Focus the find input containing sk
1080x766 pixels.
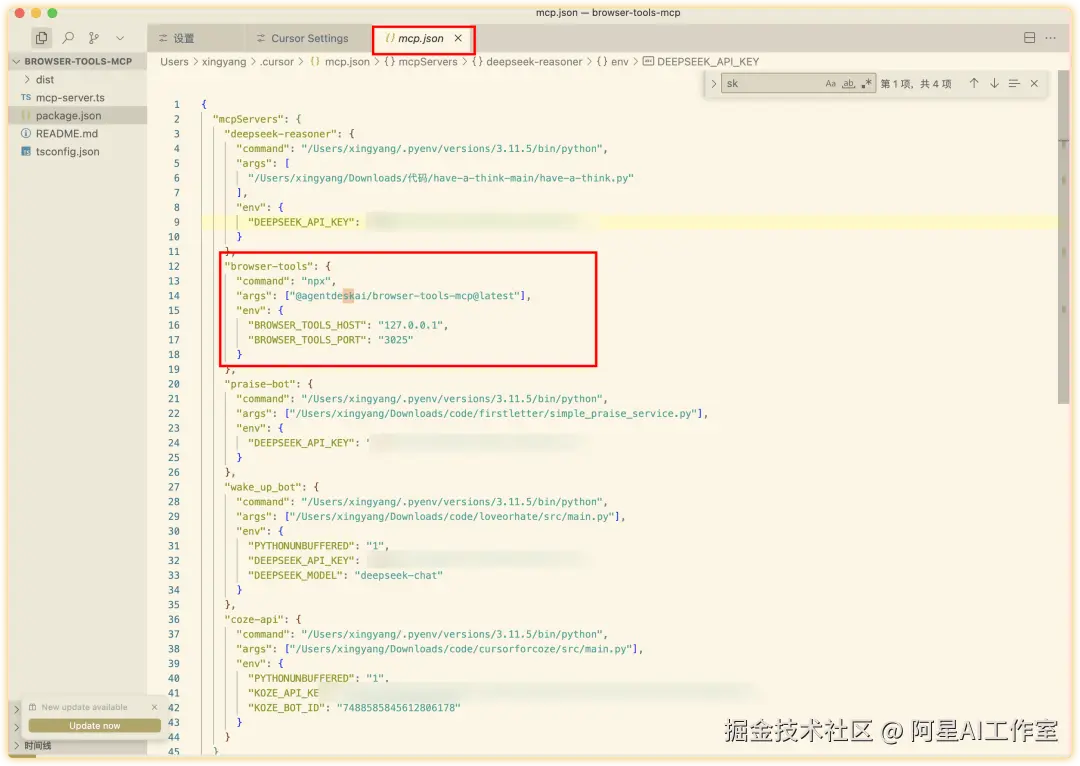pos(771,83)
